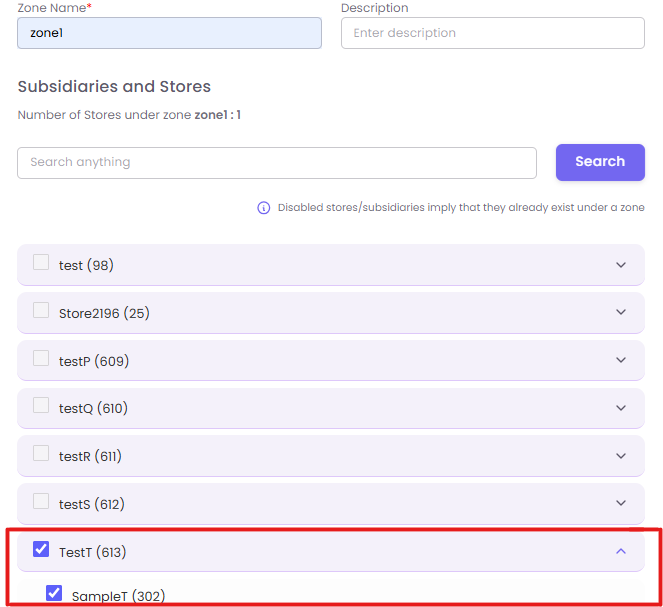This screenshot has width=663, height=607.
Task: Open the testQ (610) chevron
Action: 621,408
